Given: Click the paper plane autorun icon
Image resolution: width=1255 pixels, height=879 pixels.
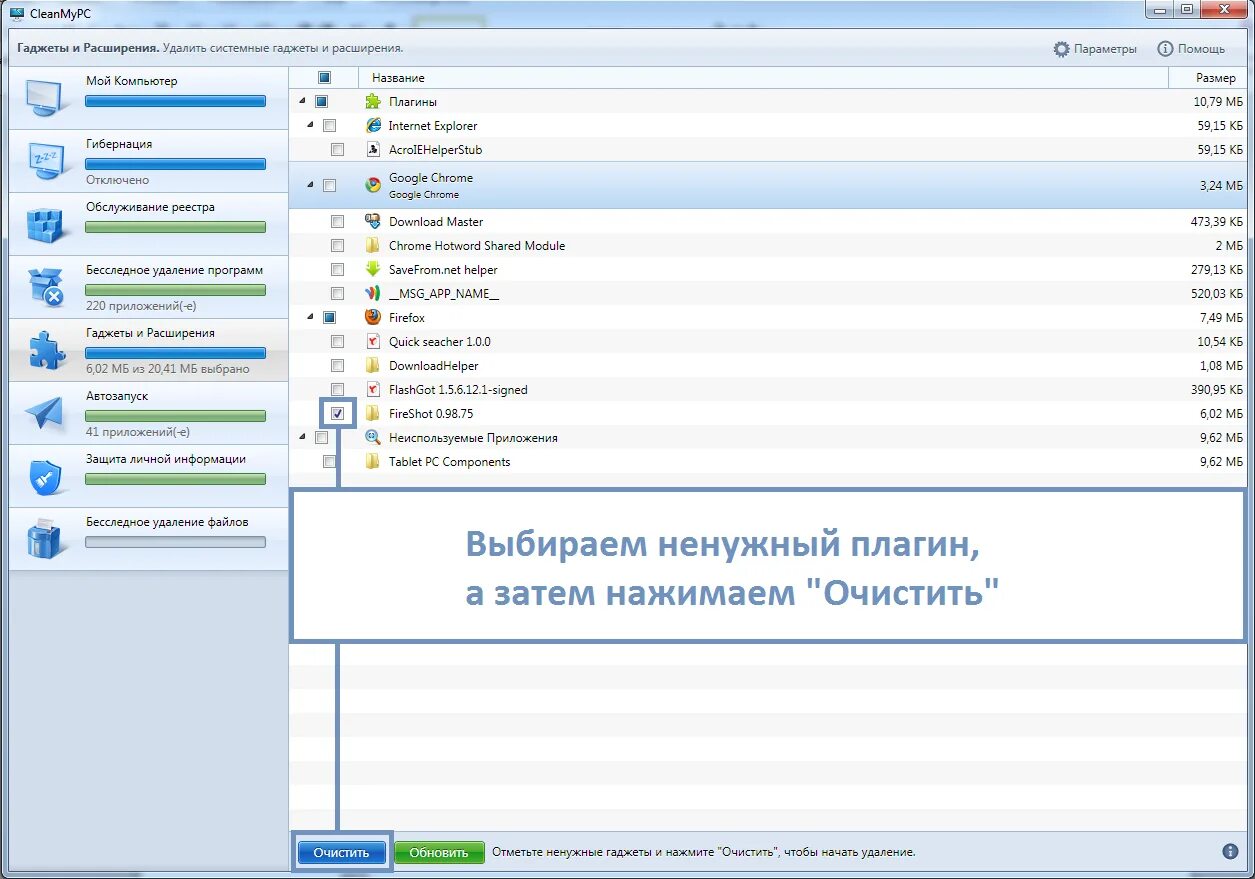Looking at the screenshot, I should (x=46, y=413).
